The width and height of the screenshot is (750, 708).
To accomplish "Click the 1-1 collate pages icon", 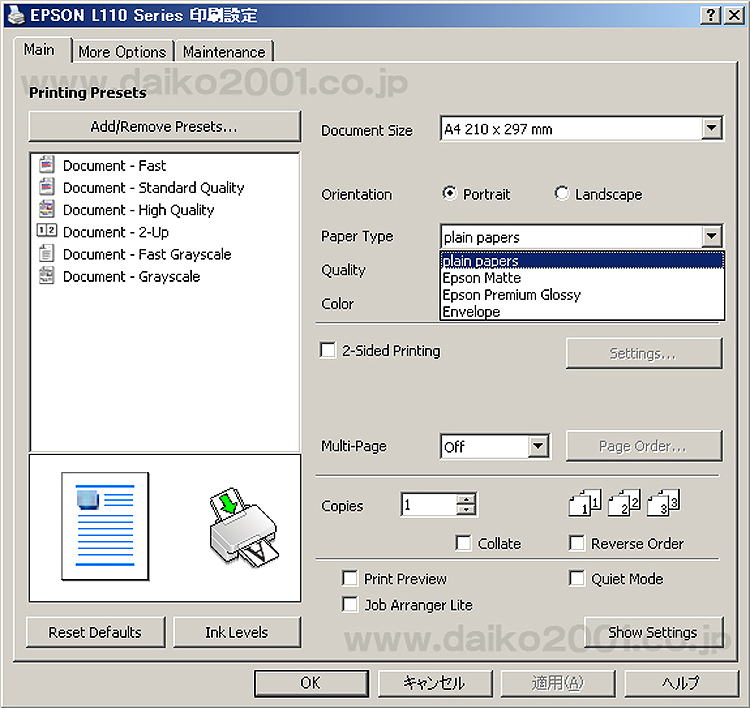I will (x=585, y=503).
